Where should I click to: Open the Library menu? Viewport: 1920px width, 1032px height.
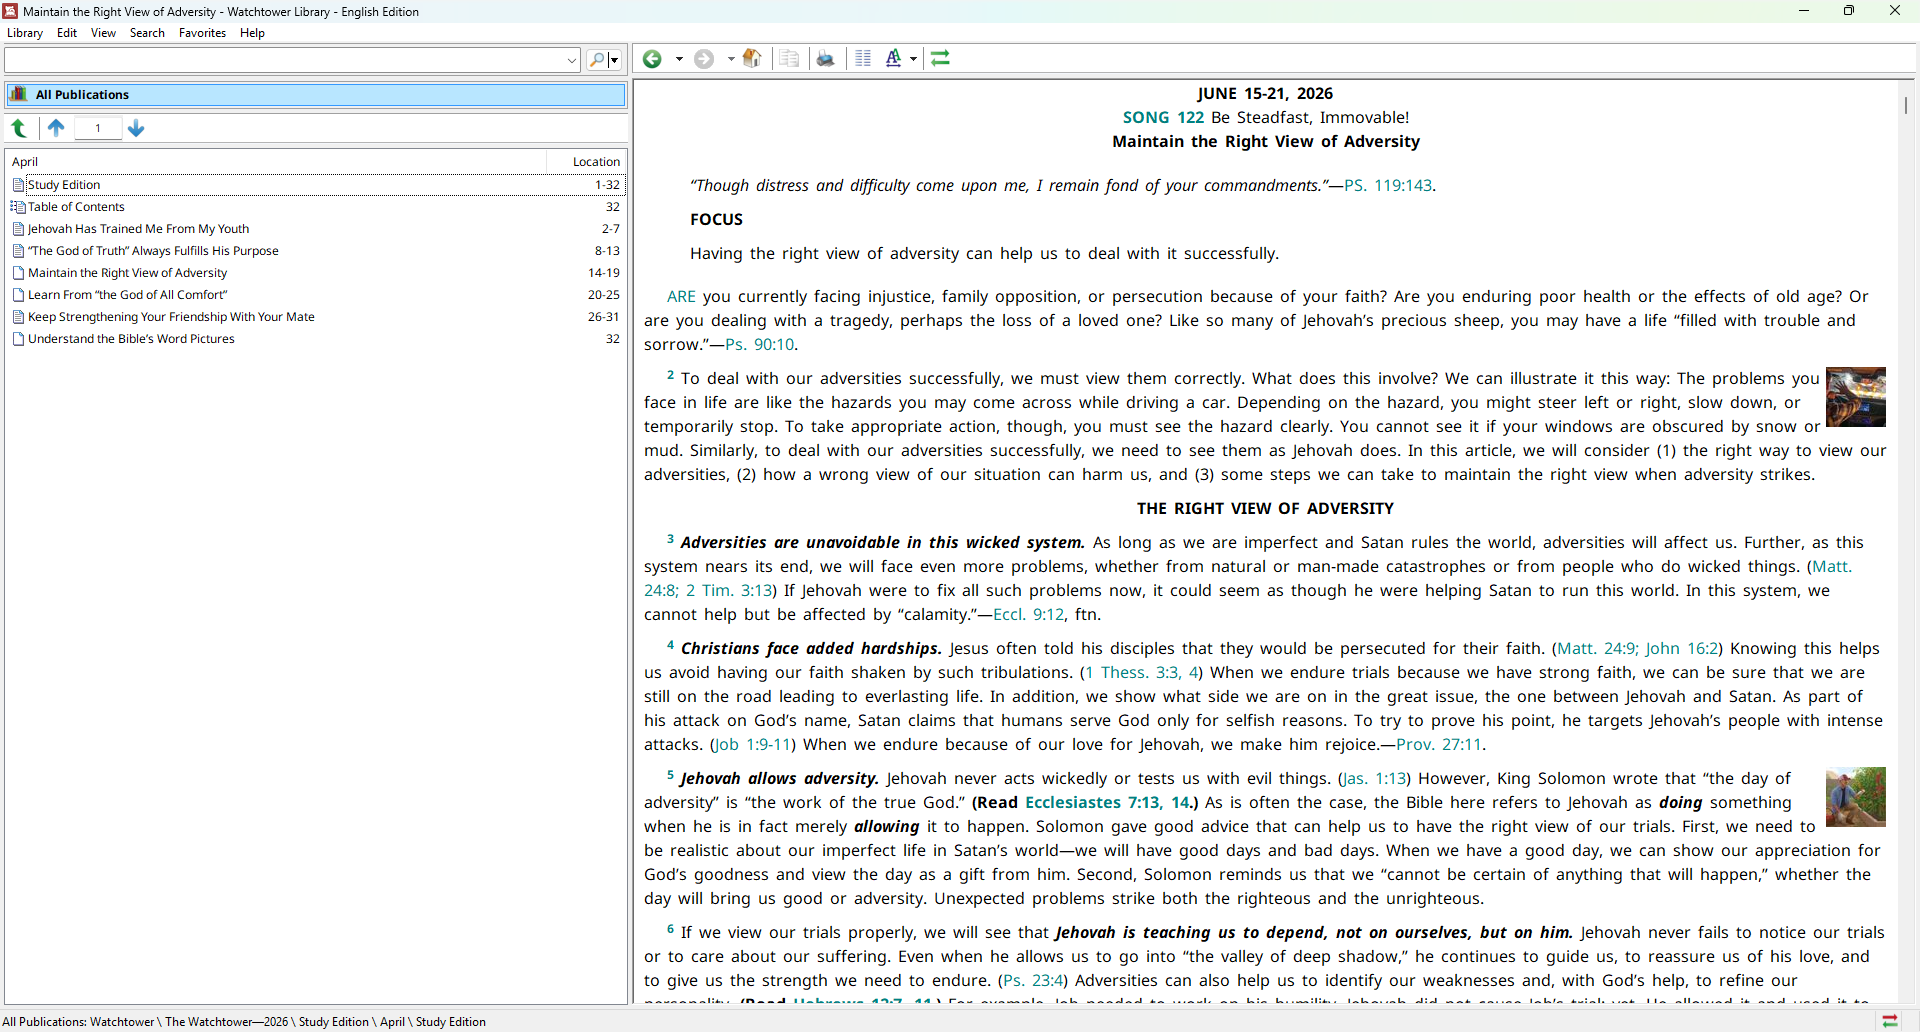(25, 33)
